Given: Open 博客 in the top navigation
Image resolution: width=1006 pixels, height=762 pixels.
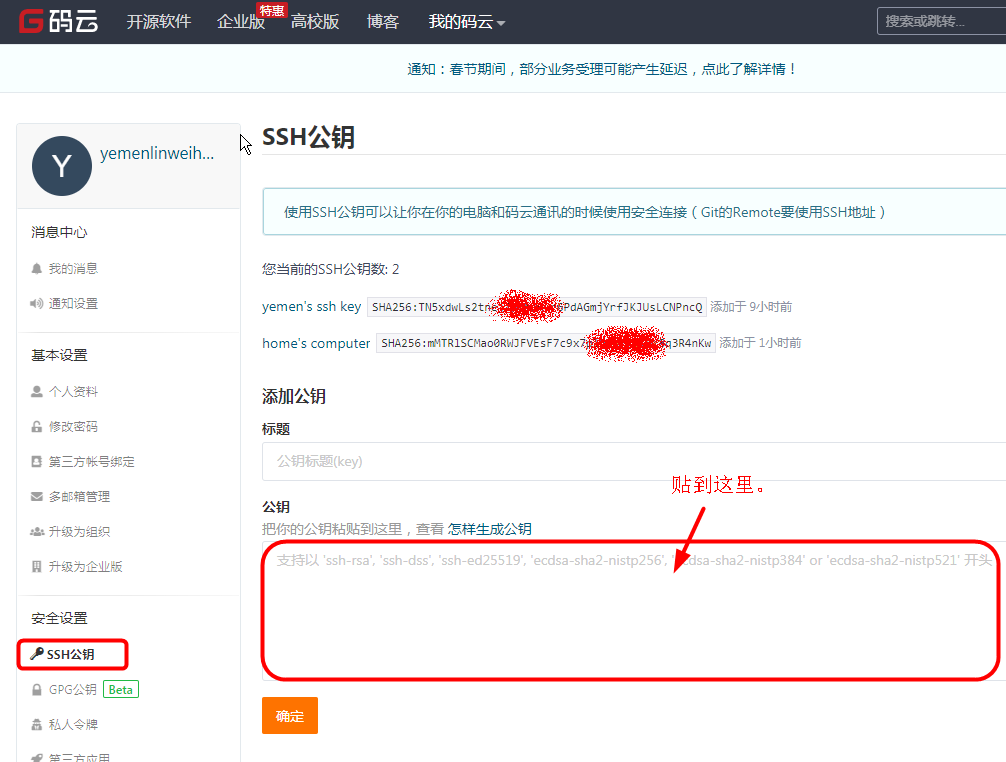Looking at the screenshot, I should point(382,22).
